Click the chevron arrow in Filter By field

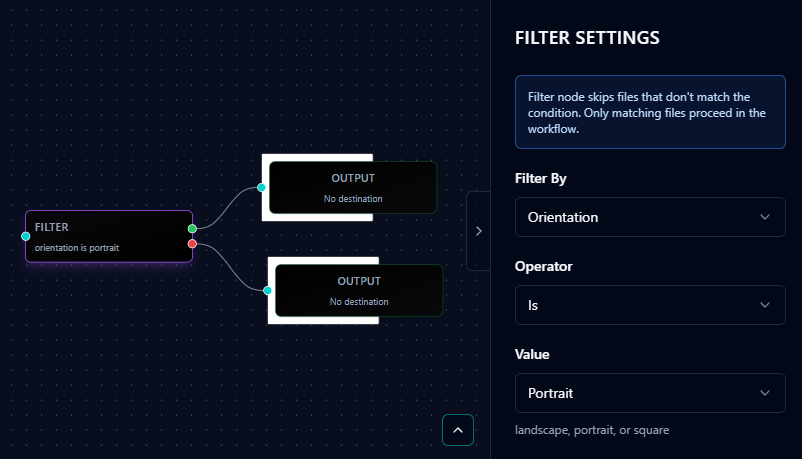(x=765, y=217)
